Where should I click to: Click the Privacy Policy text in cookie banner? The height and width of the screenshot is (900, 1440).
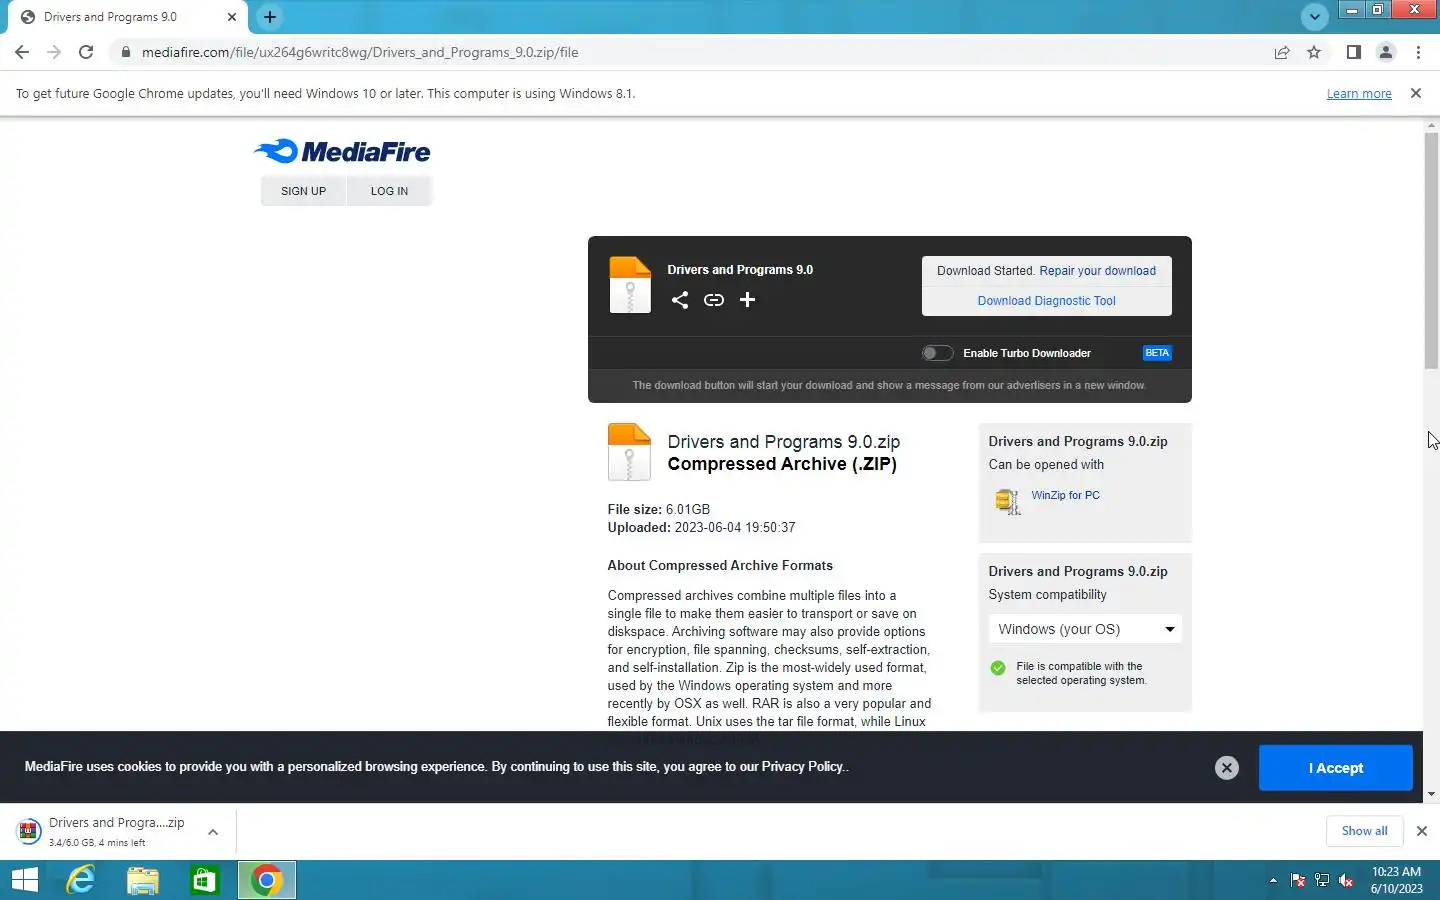(803, 767)
